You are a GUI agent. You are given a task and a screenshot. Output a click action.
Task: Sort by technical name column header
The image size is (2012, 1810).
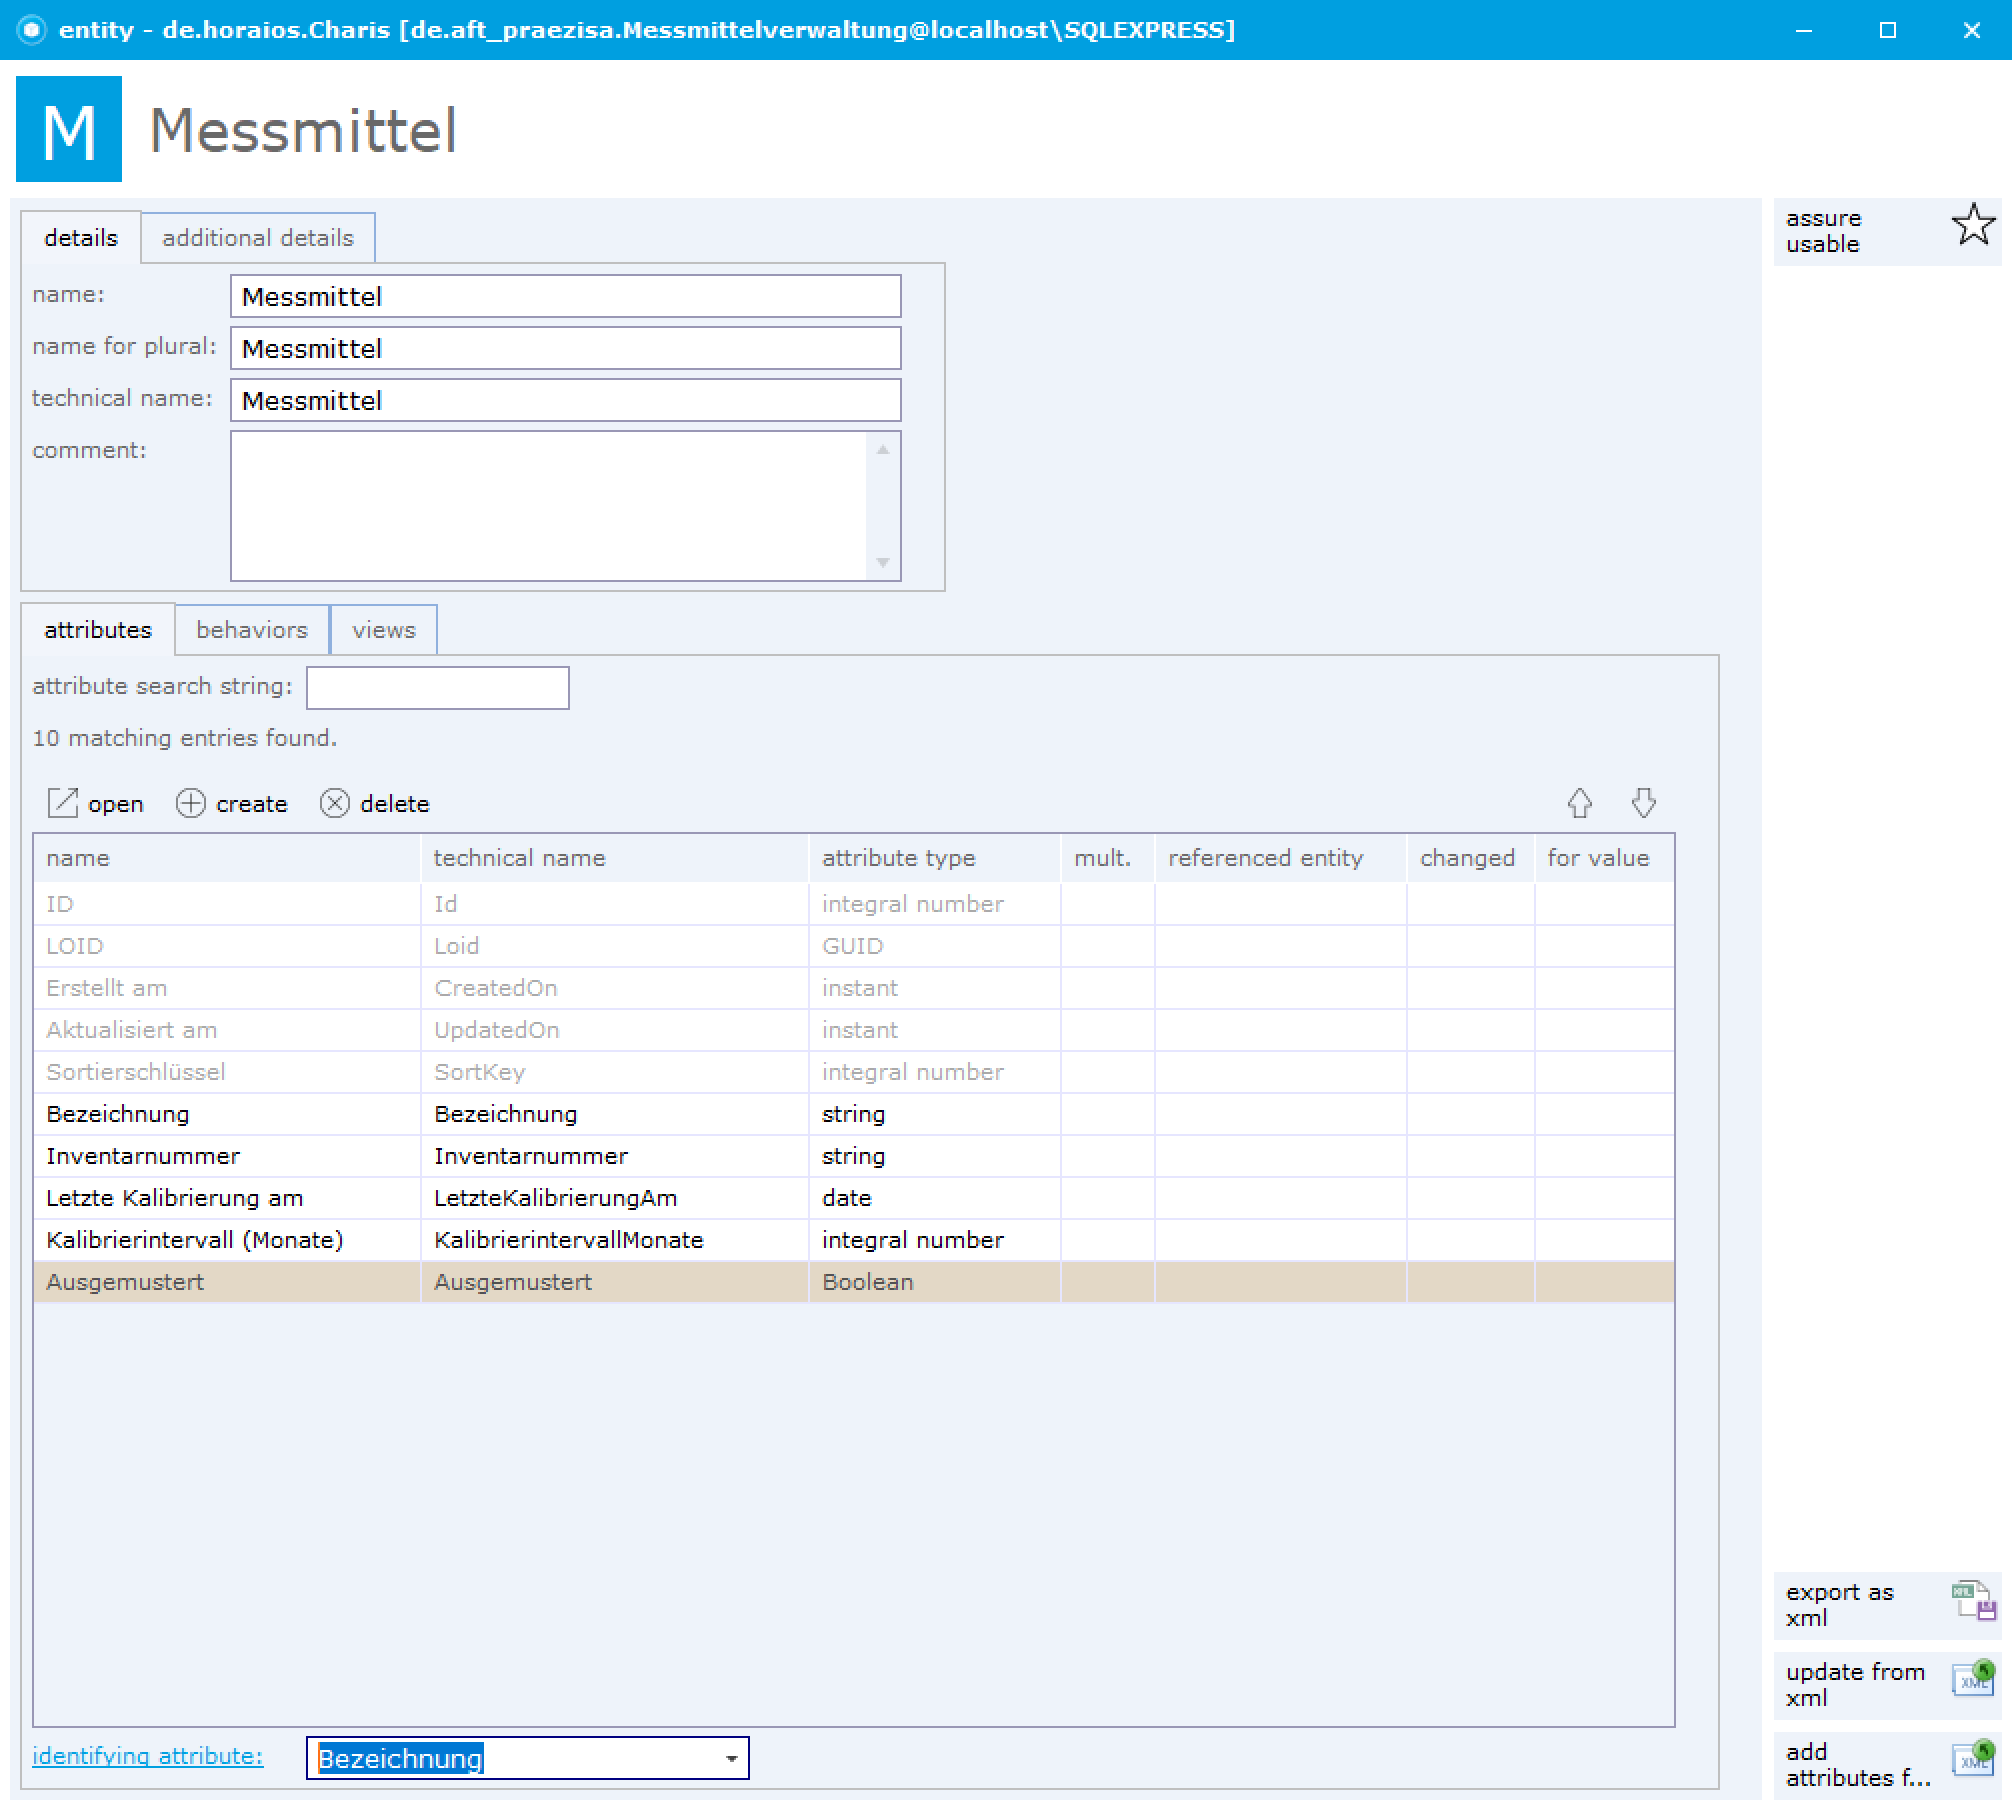(615, 858)
